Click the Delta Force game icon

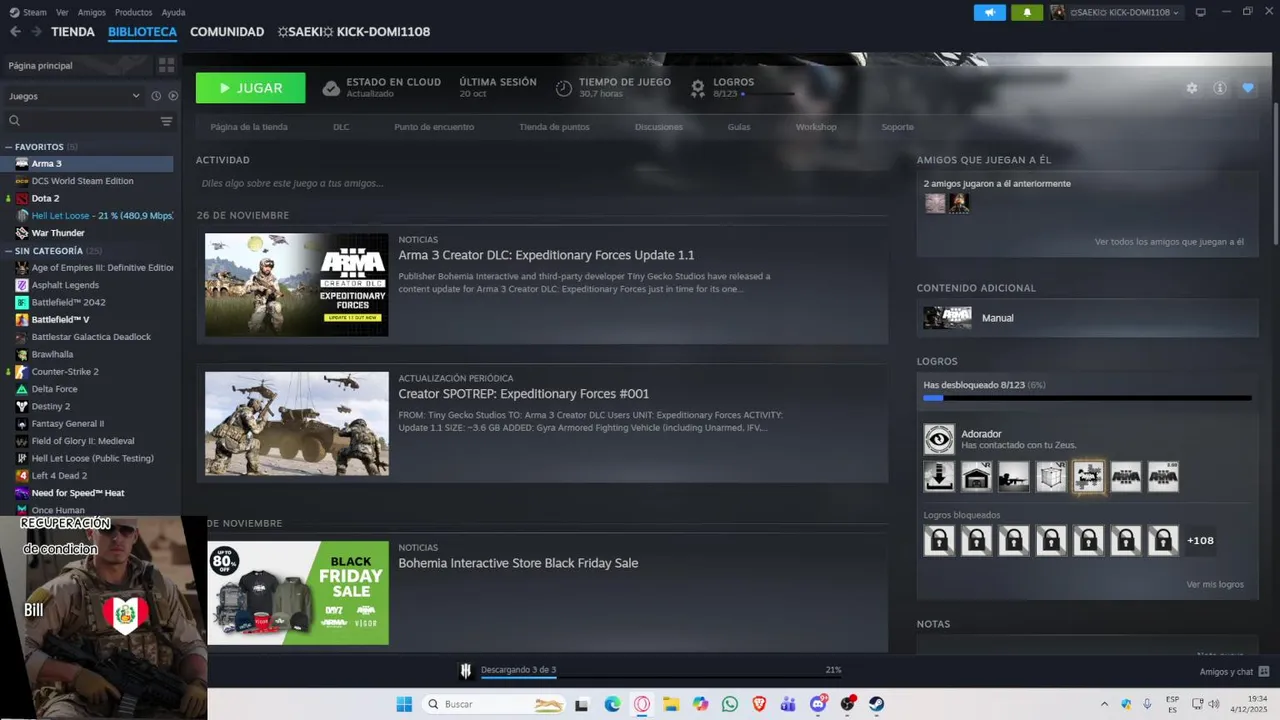(22, 389)
